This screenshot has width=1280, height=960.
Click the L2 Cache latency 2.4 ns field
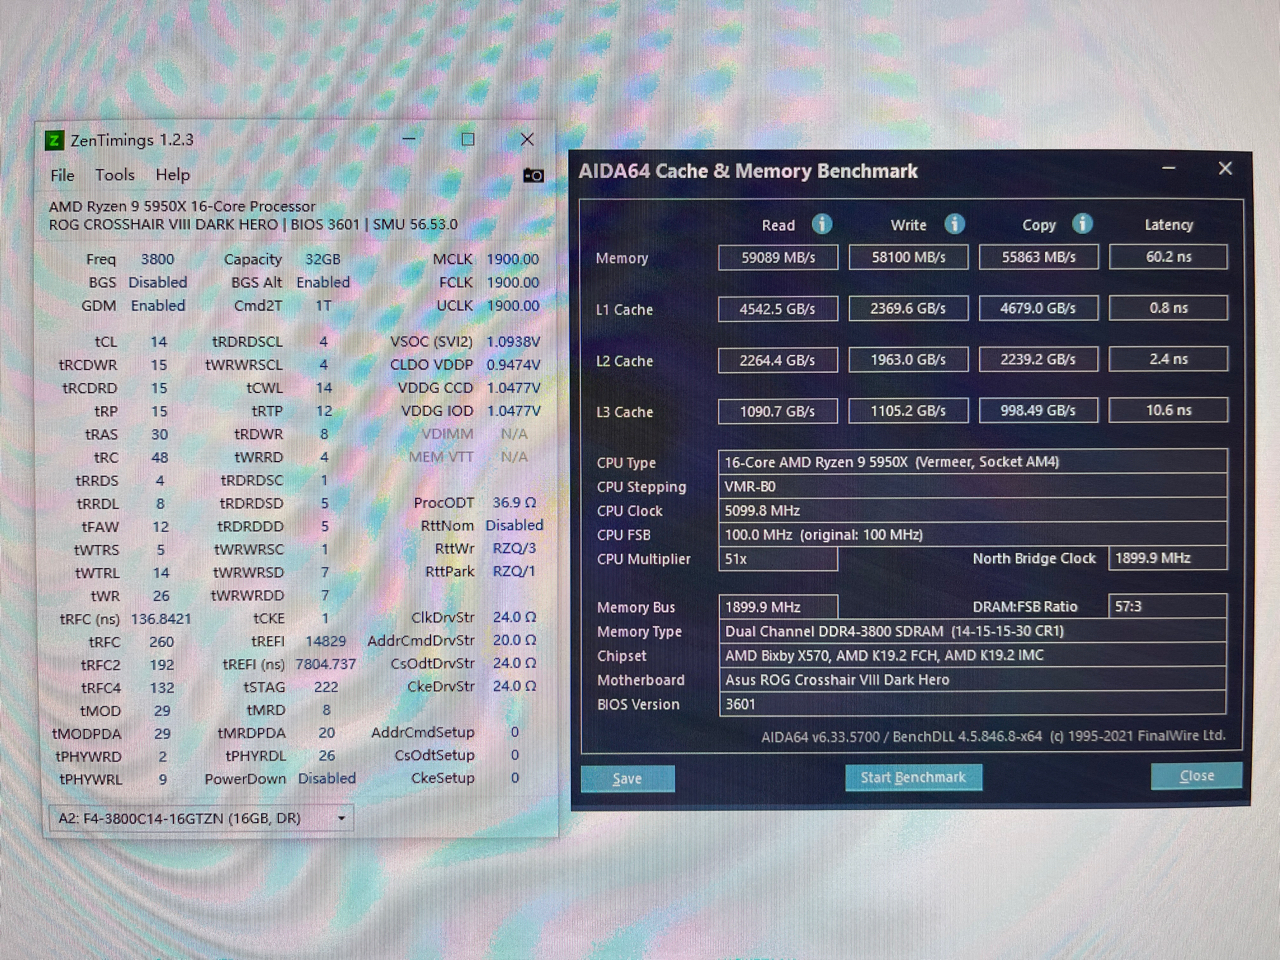[x=1168, y=359]
